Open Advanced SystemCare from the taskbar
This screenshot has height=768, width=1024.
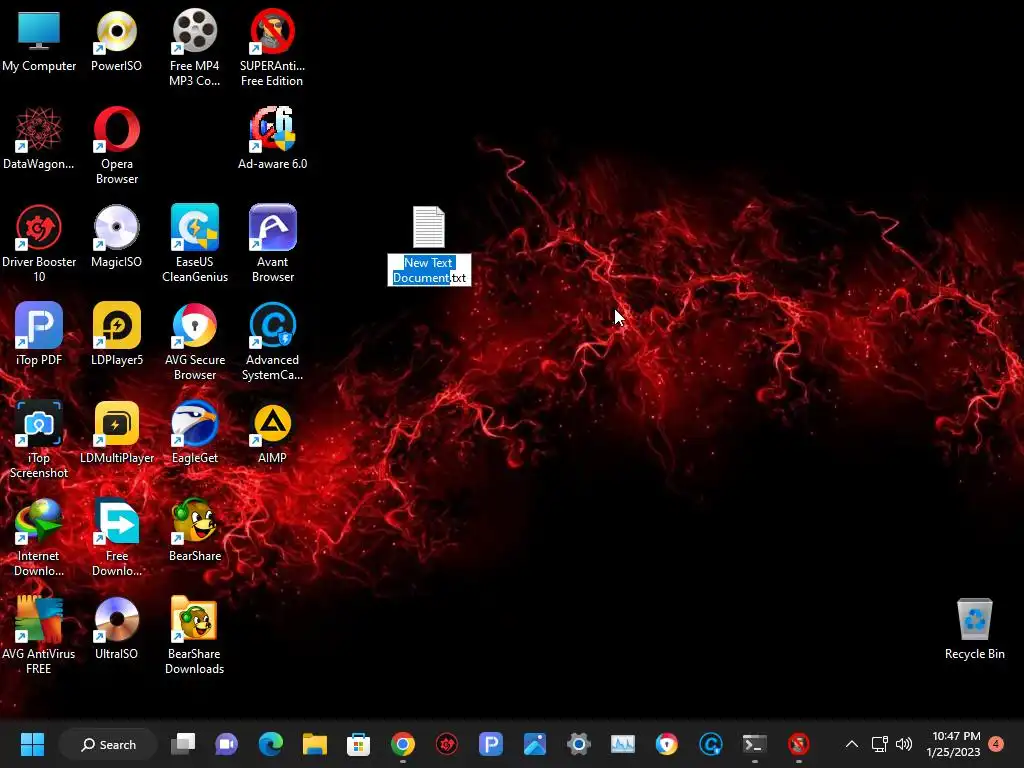[x=711, y=744]
